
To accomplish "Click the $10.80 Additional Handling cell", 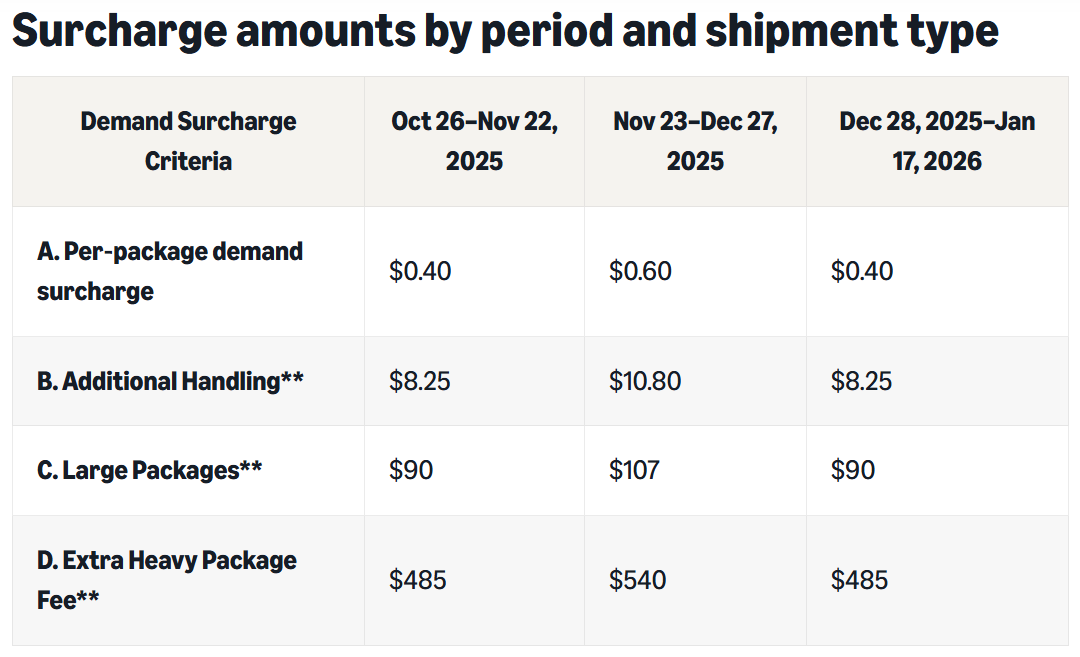I will point(645,381).
